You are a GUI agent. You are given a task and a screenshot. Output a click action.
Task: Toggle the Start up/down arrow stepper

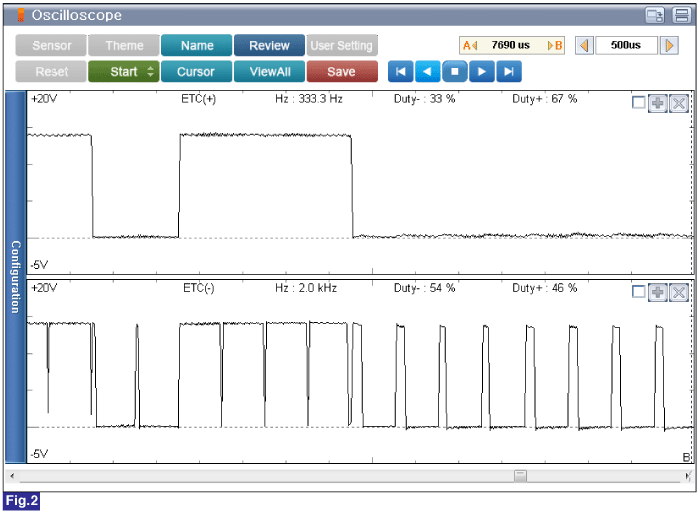[x=150, y=71]
